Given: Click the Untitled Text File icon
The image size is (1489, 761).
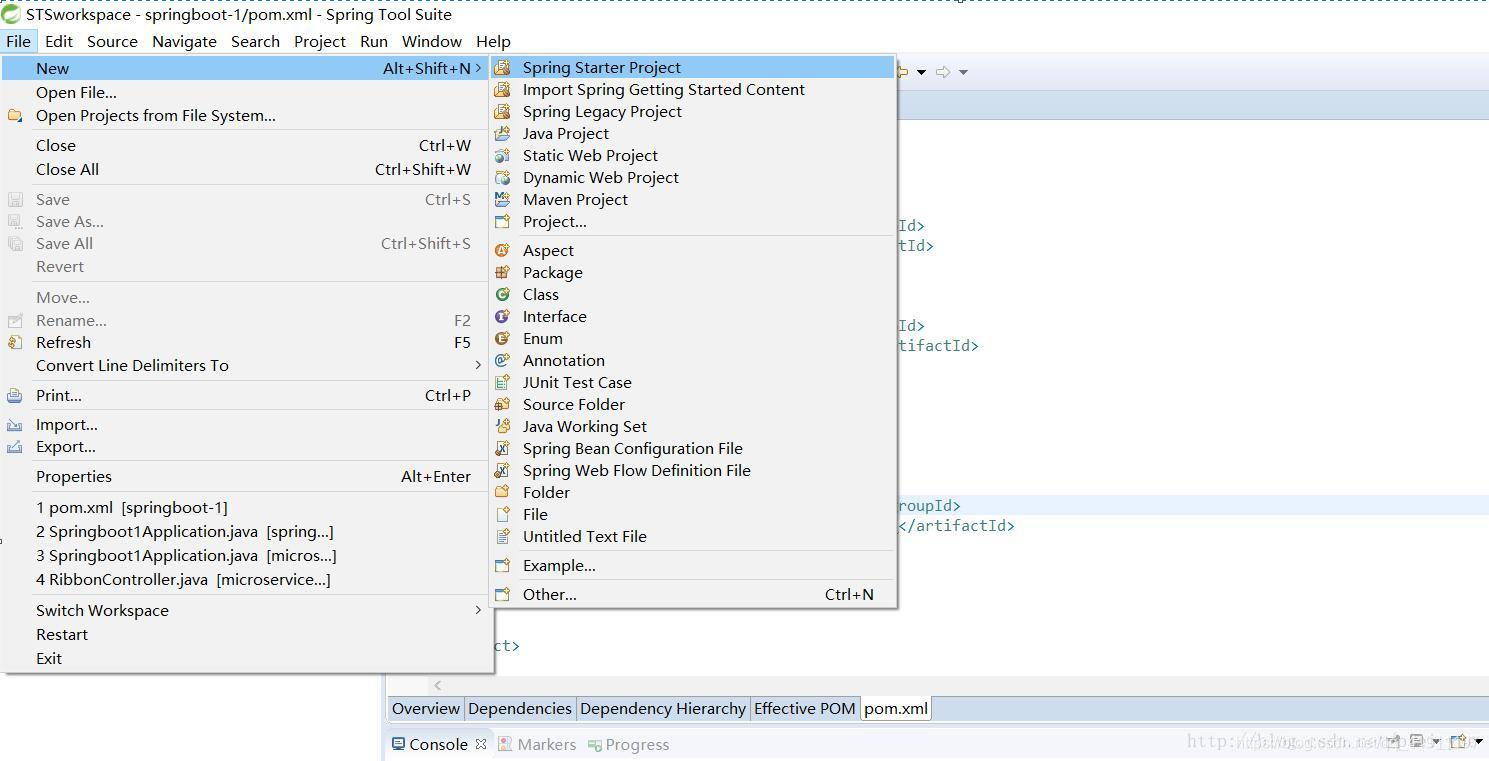Looking at the screenshot, I should pyautogui.click(x=502, y=537).
